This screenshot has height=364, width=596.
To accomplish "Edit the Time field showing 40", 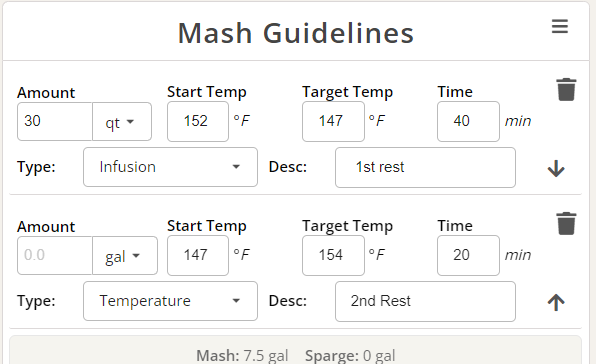I will coord(468,122).
